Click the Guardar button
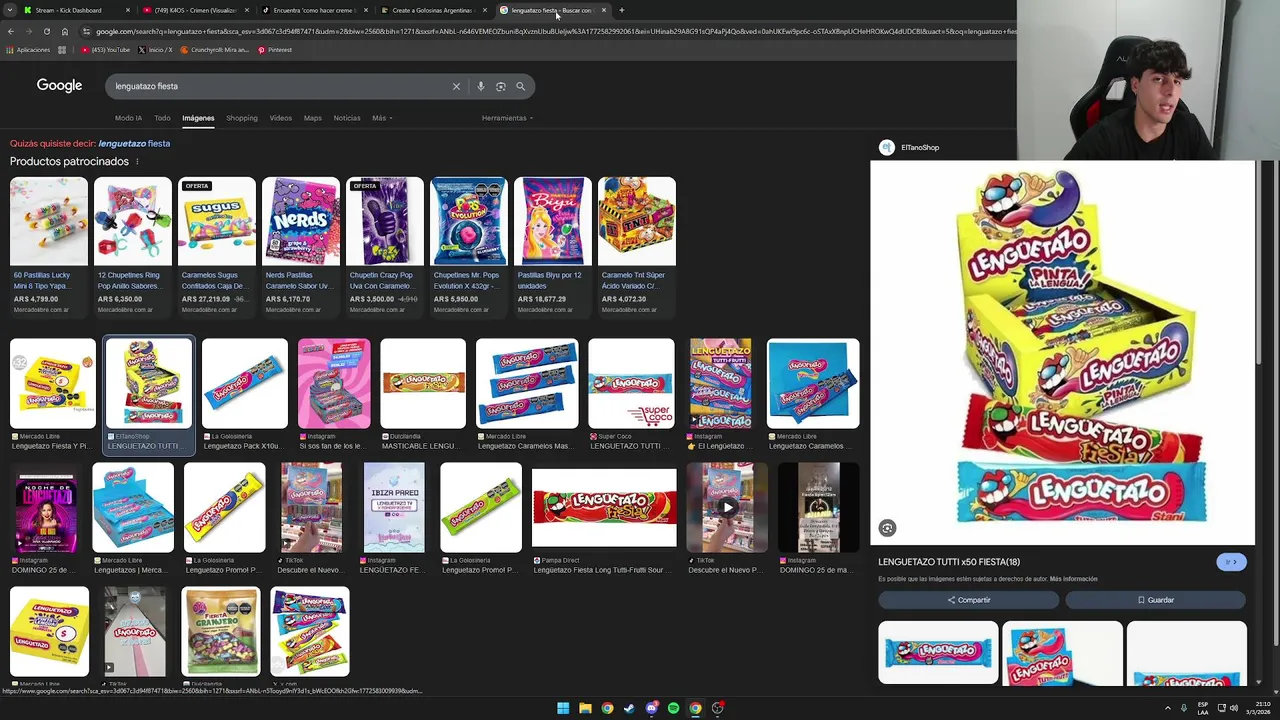Screen dimensions: 1280x720 tap(1155, 600)
